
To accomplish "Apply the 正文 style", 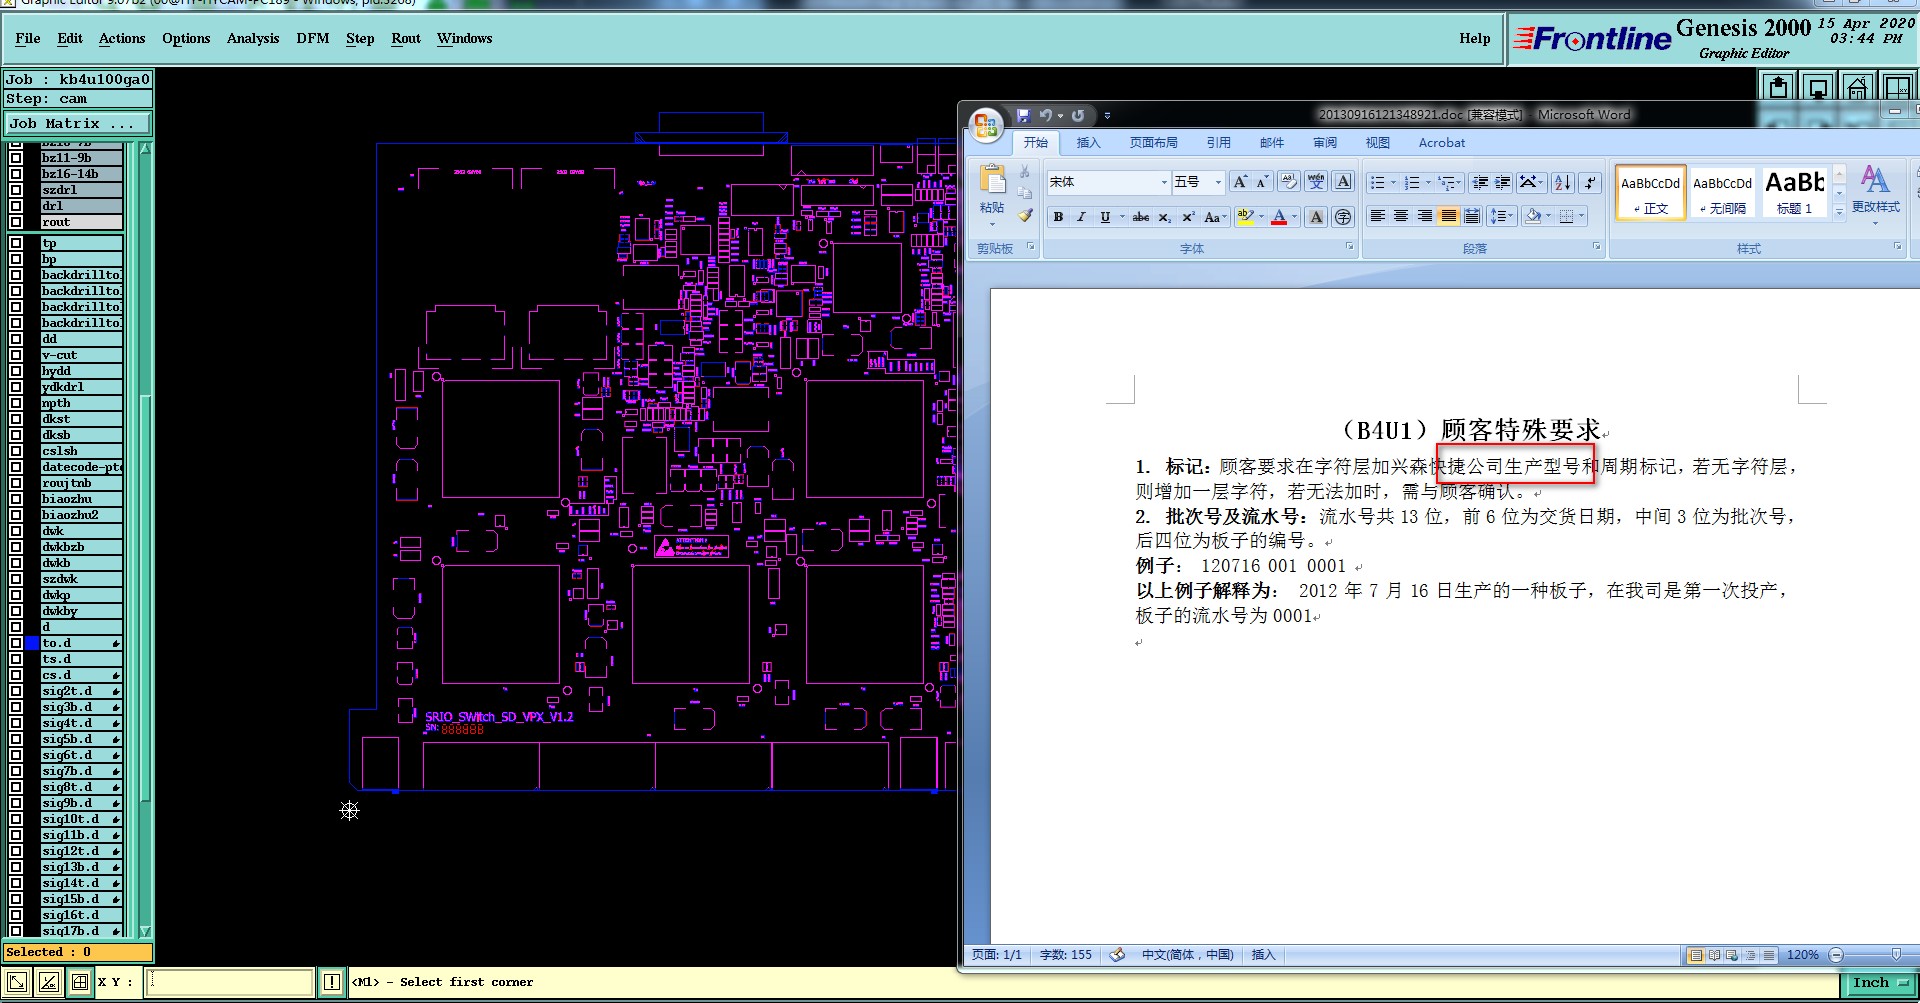I will pos(1651,193).
